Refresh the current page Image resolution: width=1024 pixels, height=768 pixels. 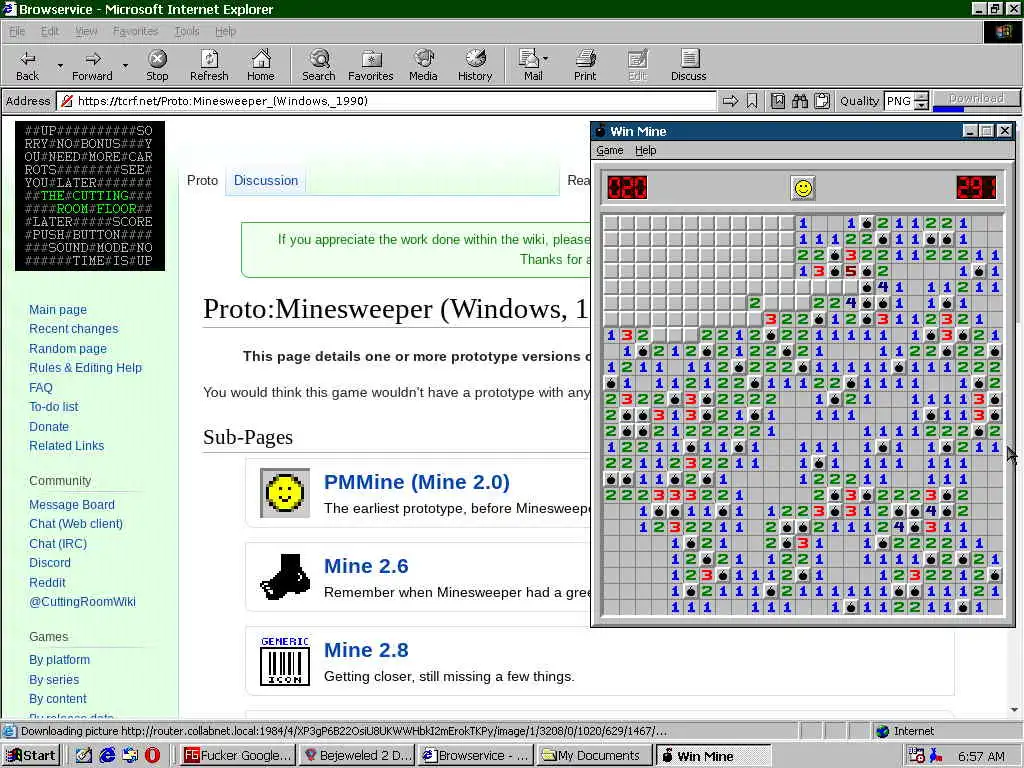tap(209, 65)
